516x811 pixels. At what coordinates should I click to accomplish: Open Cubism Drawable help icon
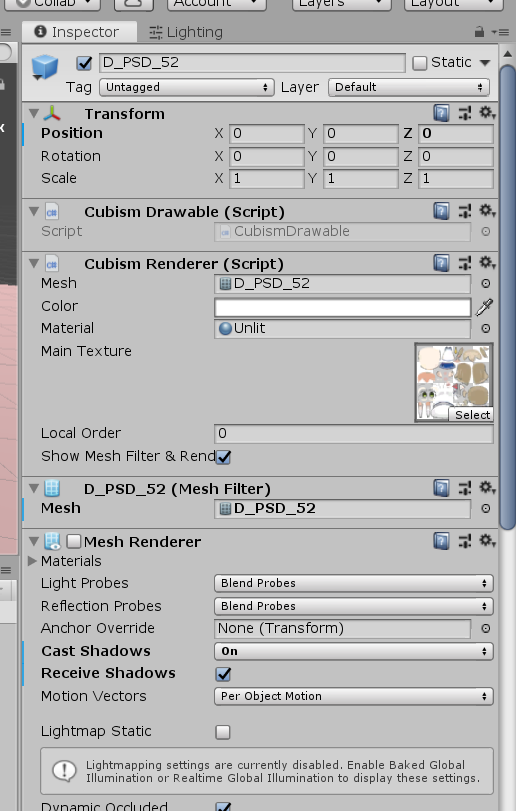pos(441,211)
